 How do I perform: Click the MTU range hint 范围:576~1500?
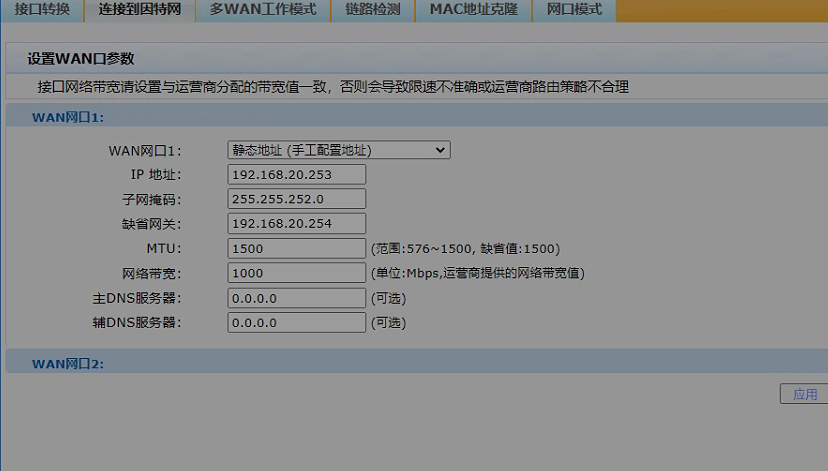click(465, 249)
